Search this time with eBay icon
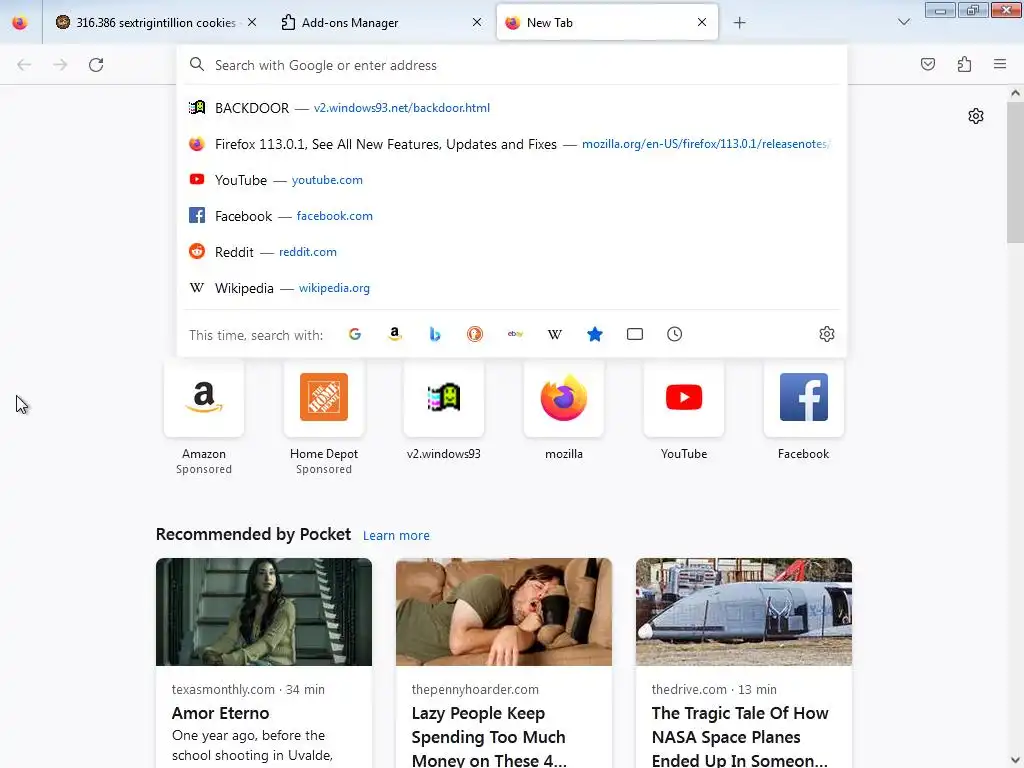 (x=515, y=334)
